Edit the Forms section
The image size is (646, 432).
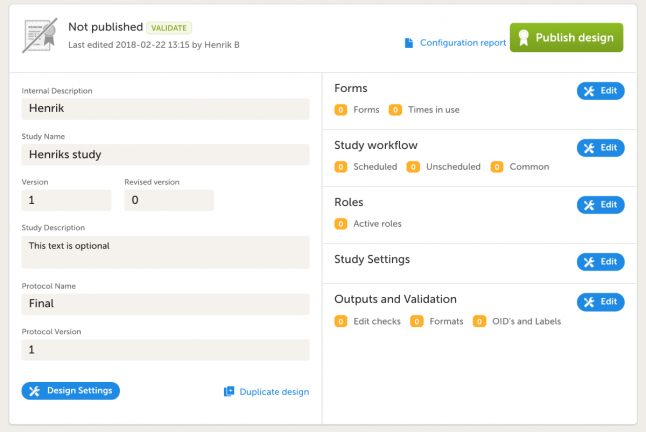tap(600, 91)
